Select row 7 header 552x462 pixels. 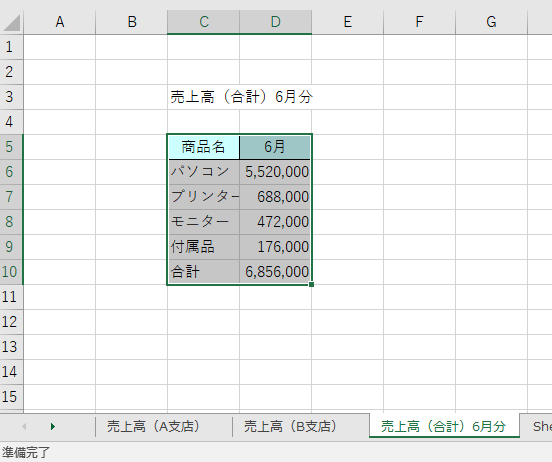tap(12, 197)
